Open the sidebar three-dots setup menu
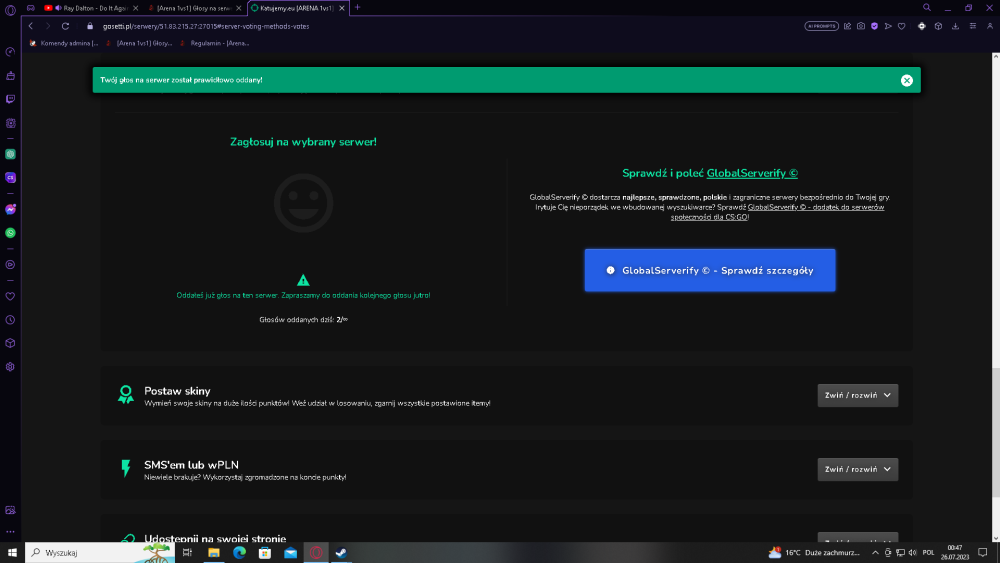The width and height of the screenshot is (1000, 563). click(10, 531)
